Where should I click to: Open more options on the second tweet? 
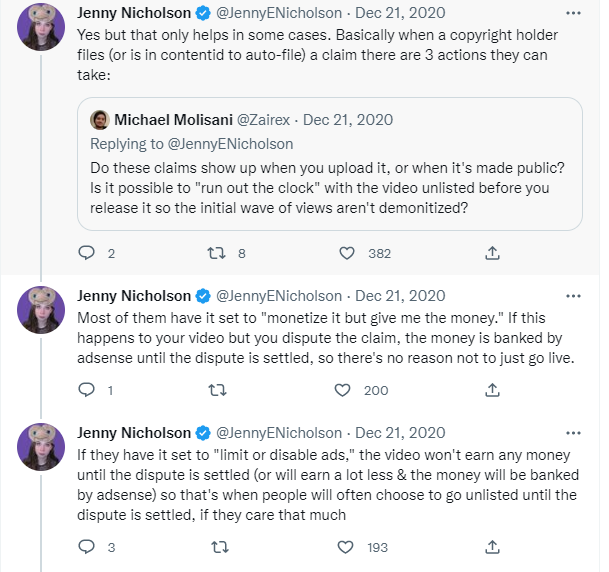572,296
